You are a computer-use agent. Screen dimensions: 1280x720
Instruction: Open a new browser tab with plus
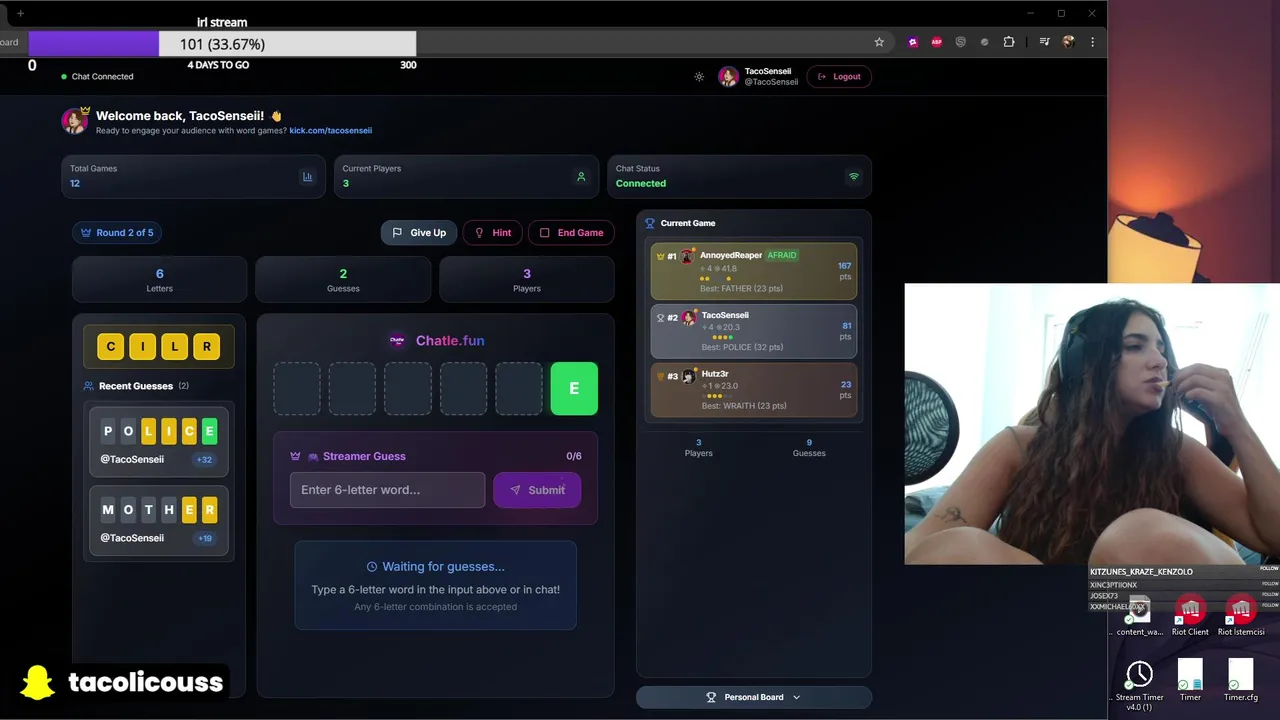tap(20, 13)
